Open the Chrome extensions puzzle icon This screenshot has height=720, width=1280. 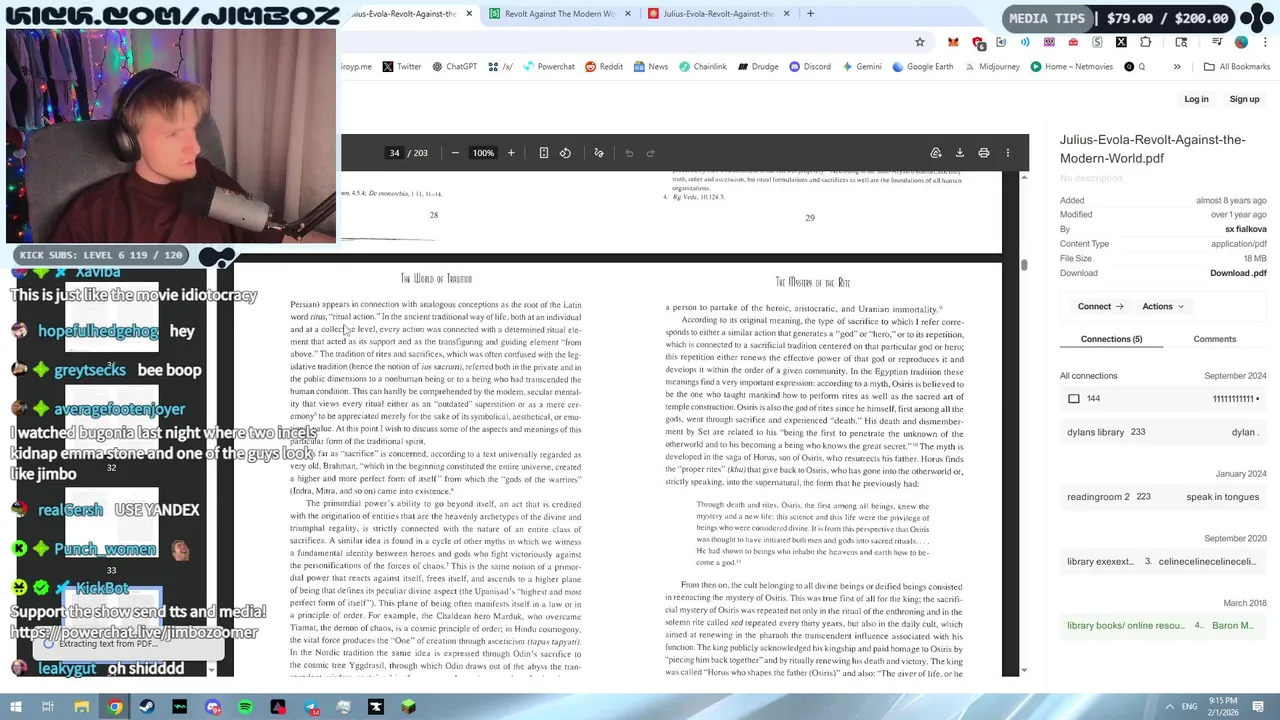1145,42
